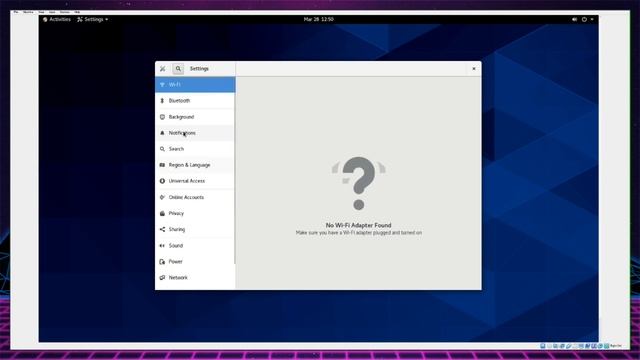The height and width of the screenshot is (360, 640).
Task: Open the VirtualBox Devices menu
Action: pos(64,12)
